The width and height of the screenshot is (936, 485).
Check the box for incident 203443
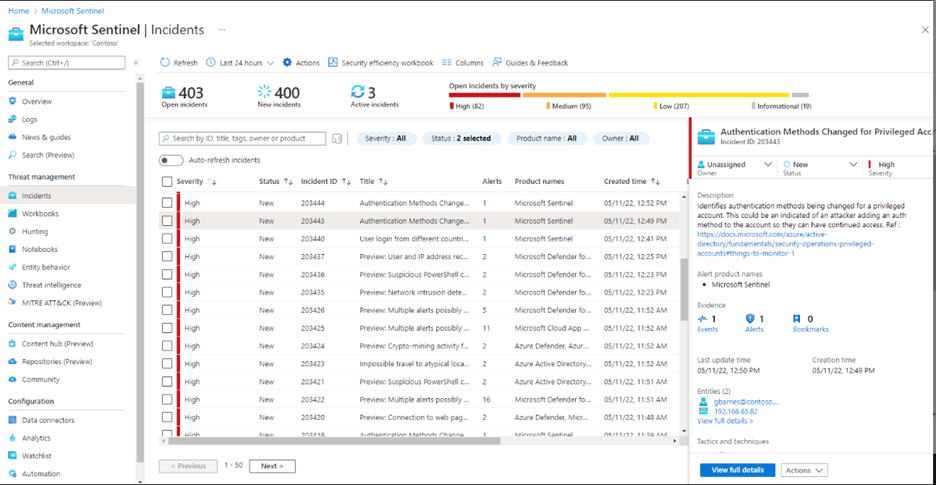[167, 221]
